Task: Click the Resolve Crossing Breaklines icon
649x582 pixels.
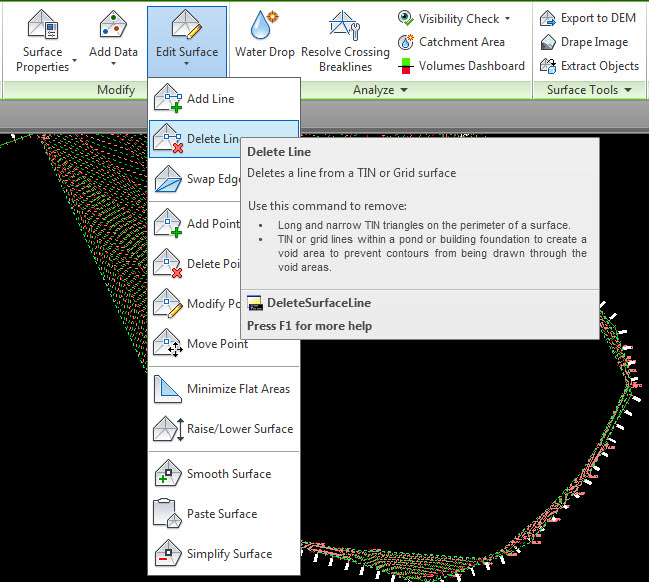Action: pyautogui.click(x=345, y=26)
